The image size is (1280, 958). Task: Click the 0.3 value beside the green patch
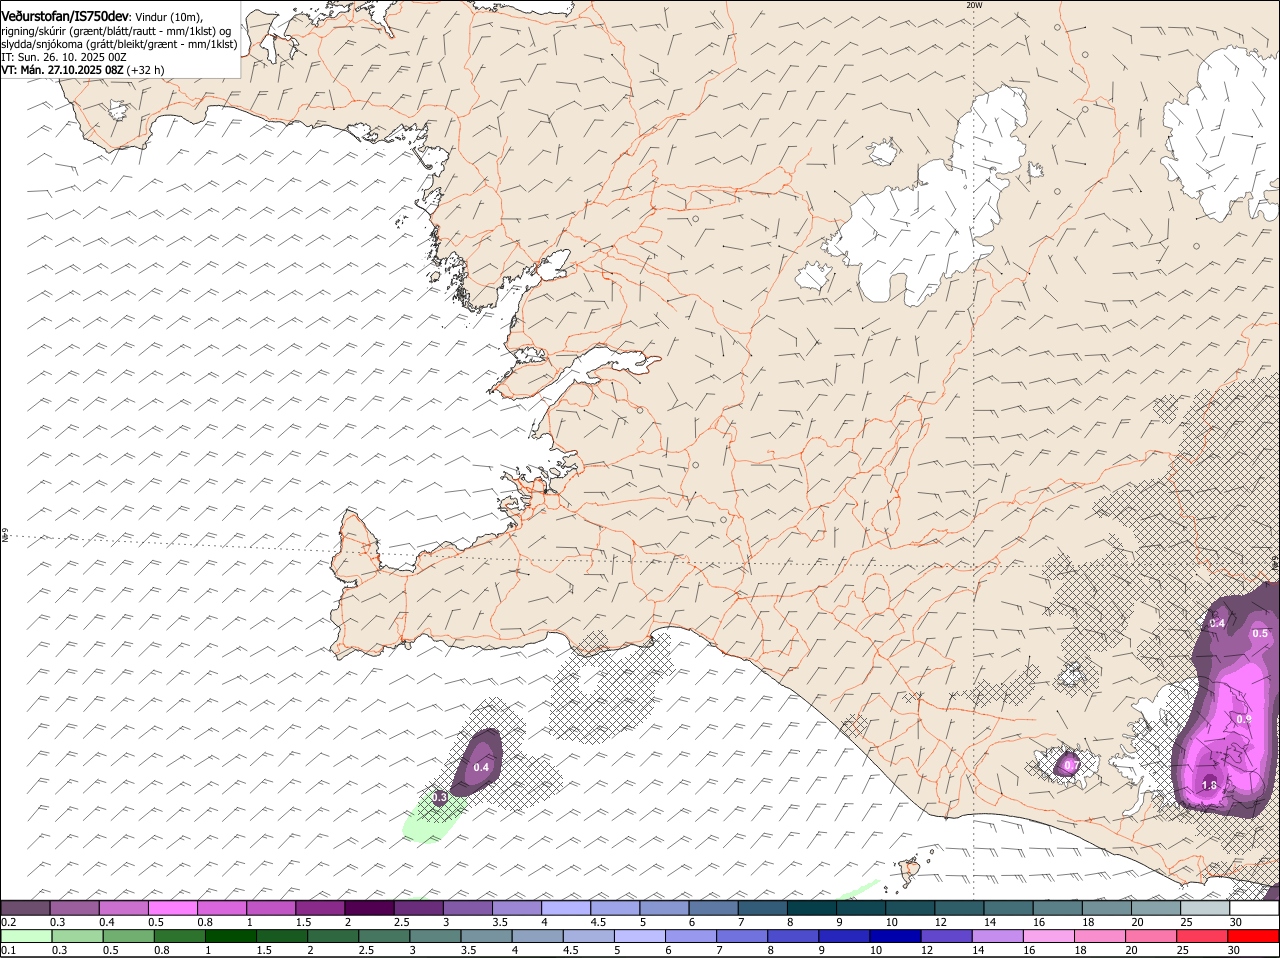[439, 798]
